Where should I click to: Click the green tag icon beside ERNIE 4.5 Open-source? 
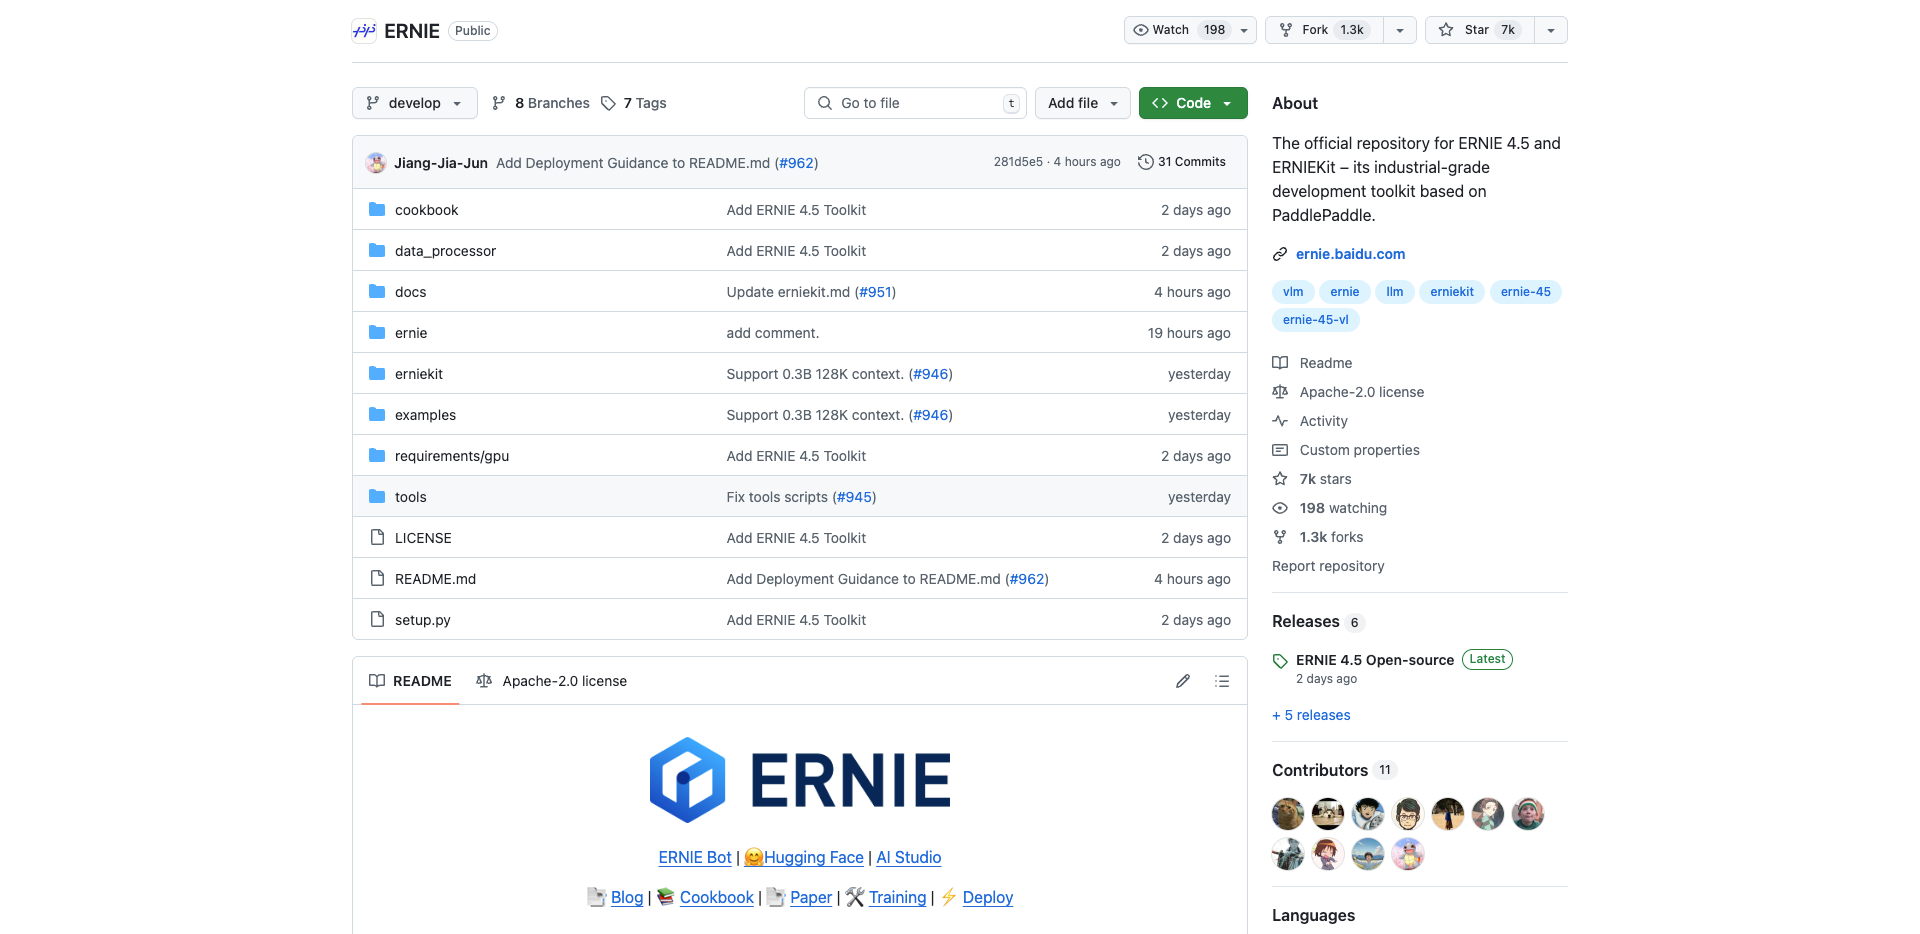(x=1280, y=661)
